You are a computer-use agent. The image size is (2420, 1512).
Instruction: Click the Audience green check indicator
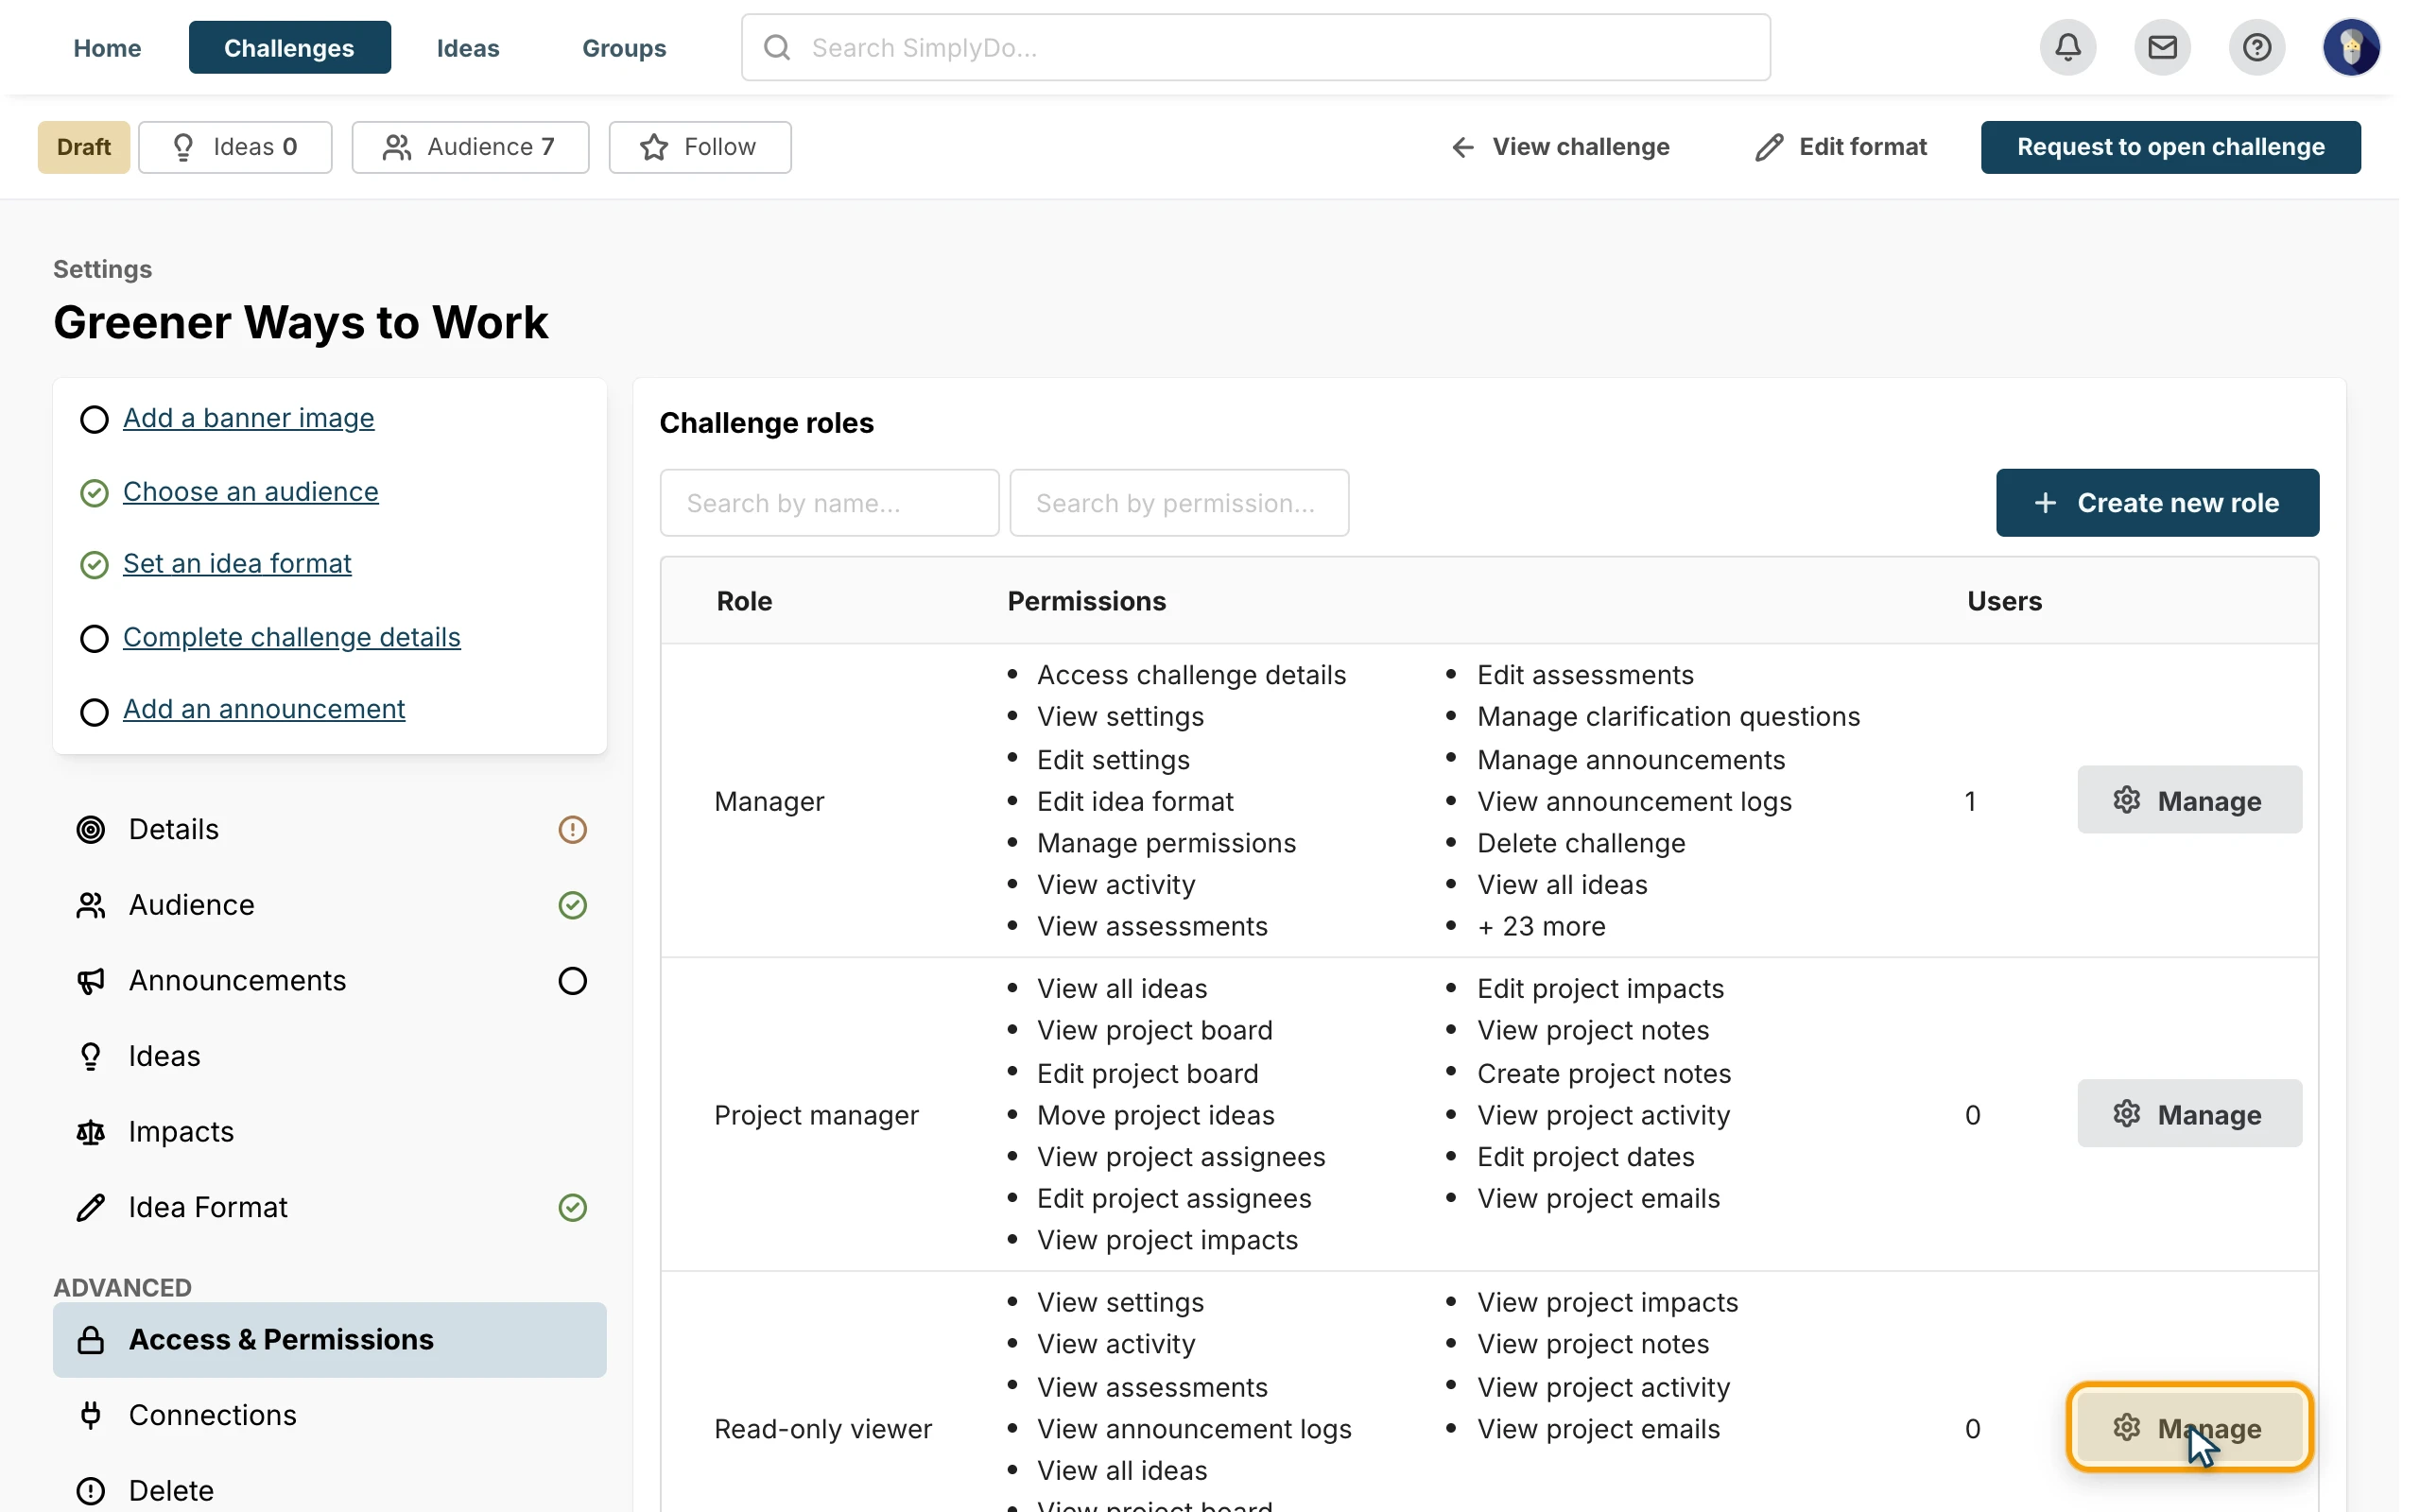tap(572, 905)
